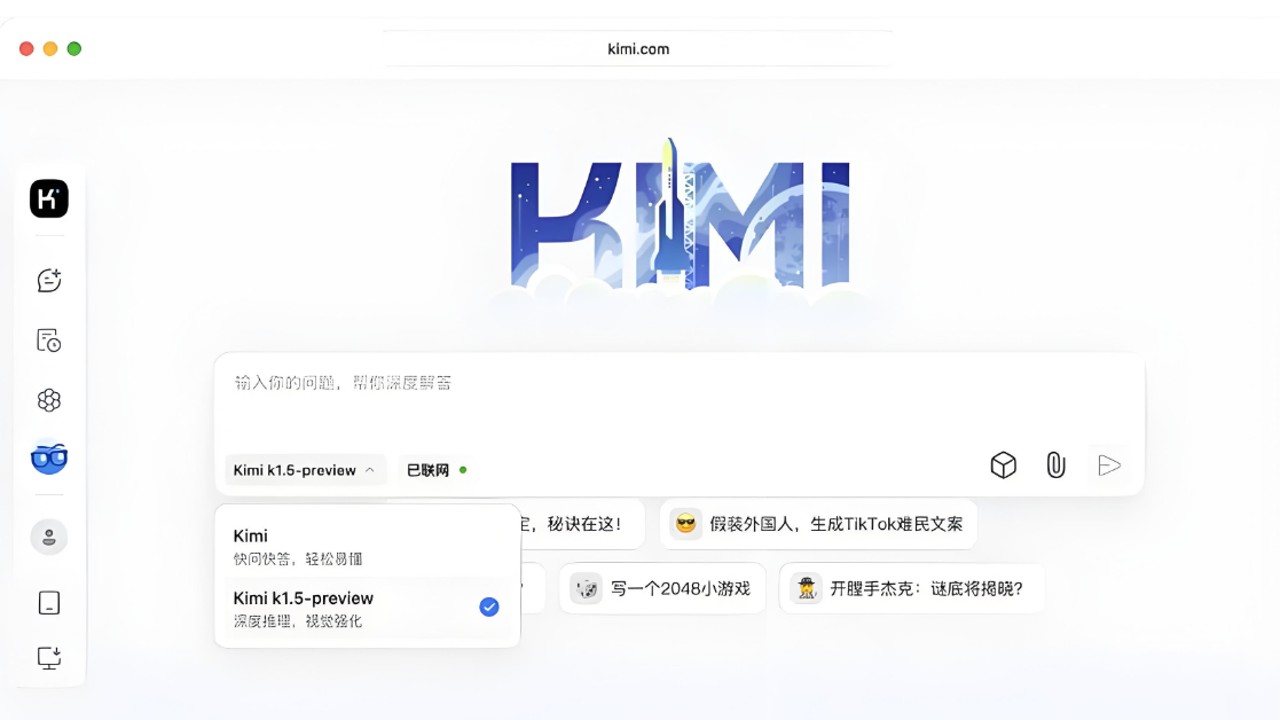This screenshot has height=720, width=1280.
Task: Click the 假装外国人 TikTok suggestion
Action: pyautogui.click(x=818, y=523)
